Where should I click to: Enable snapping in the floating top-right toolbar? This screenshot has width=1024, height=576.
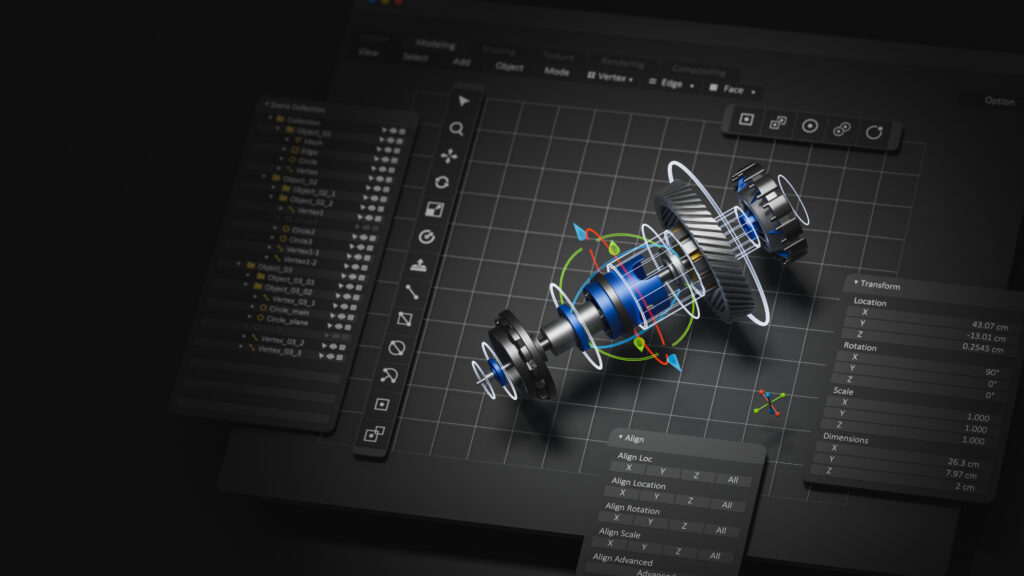[841, 126]
